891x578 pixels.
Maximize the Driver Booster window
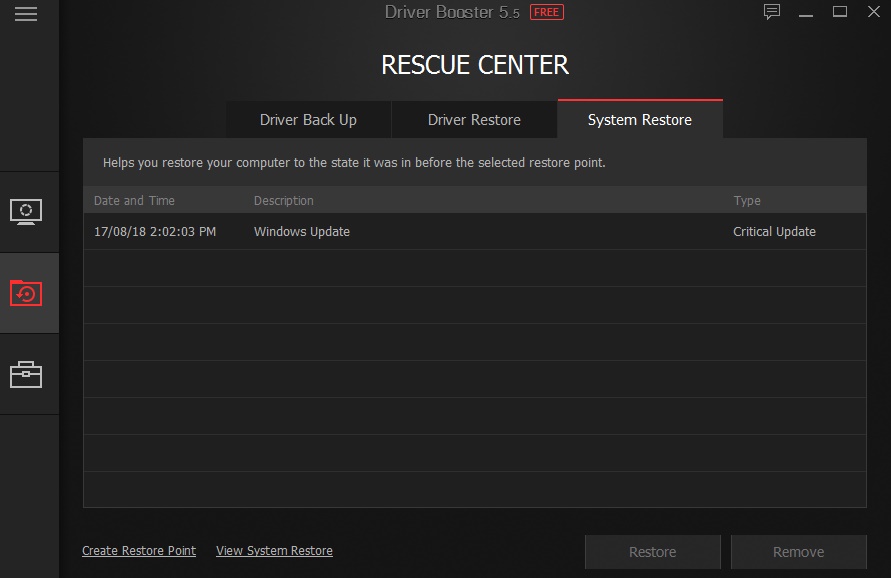(840, 11)
